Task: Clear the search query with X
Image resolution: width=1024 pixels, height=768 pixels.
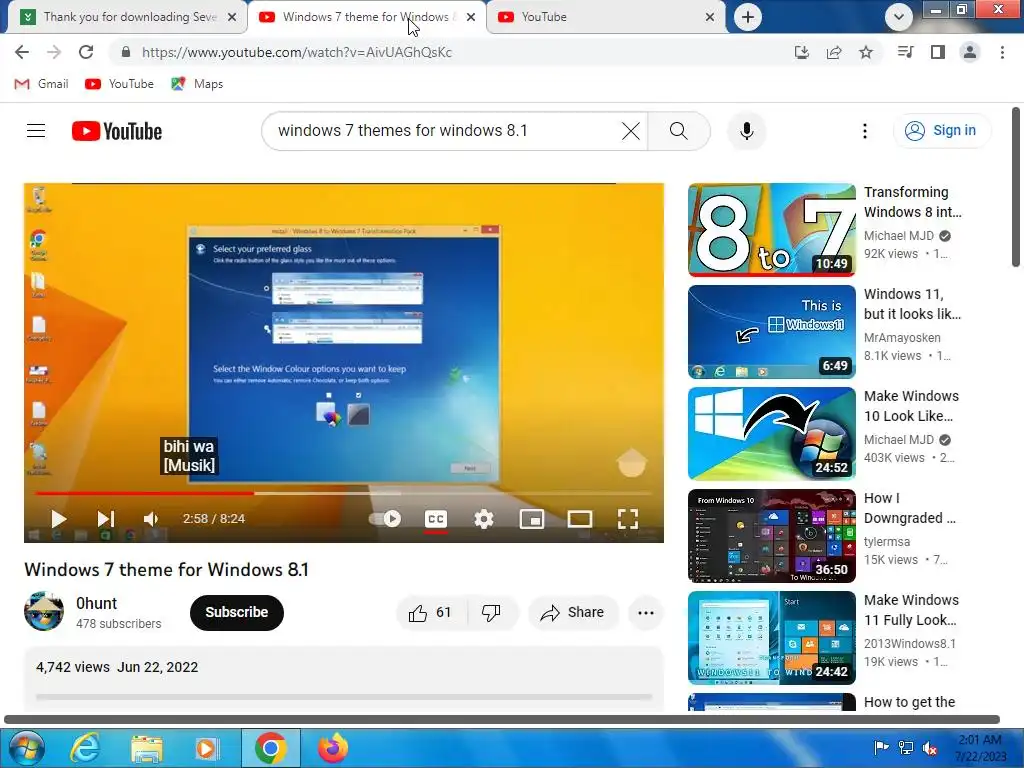Action: click(631, 131)
